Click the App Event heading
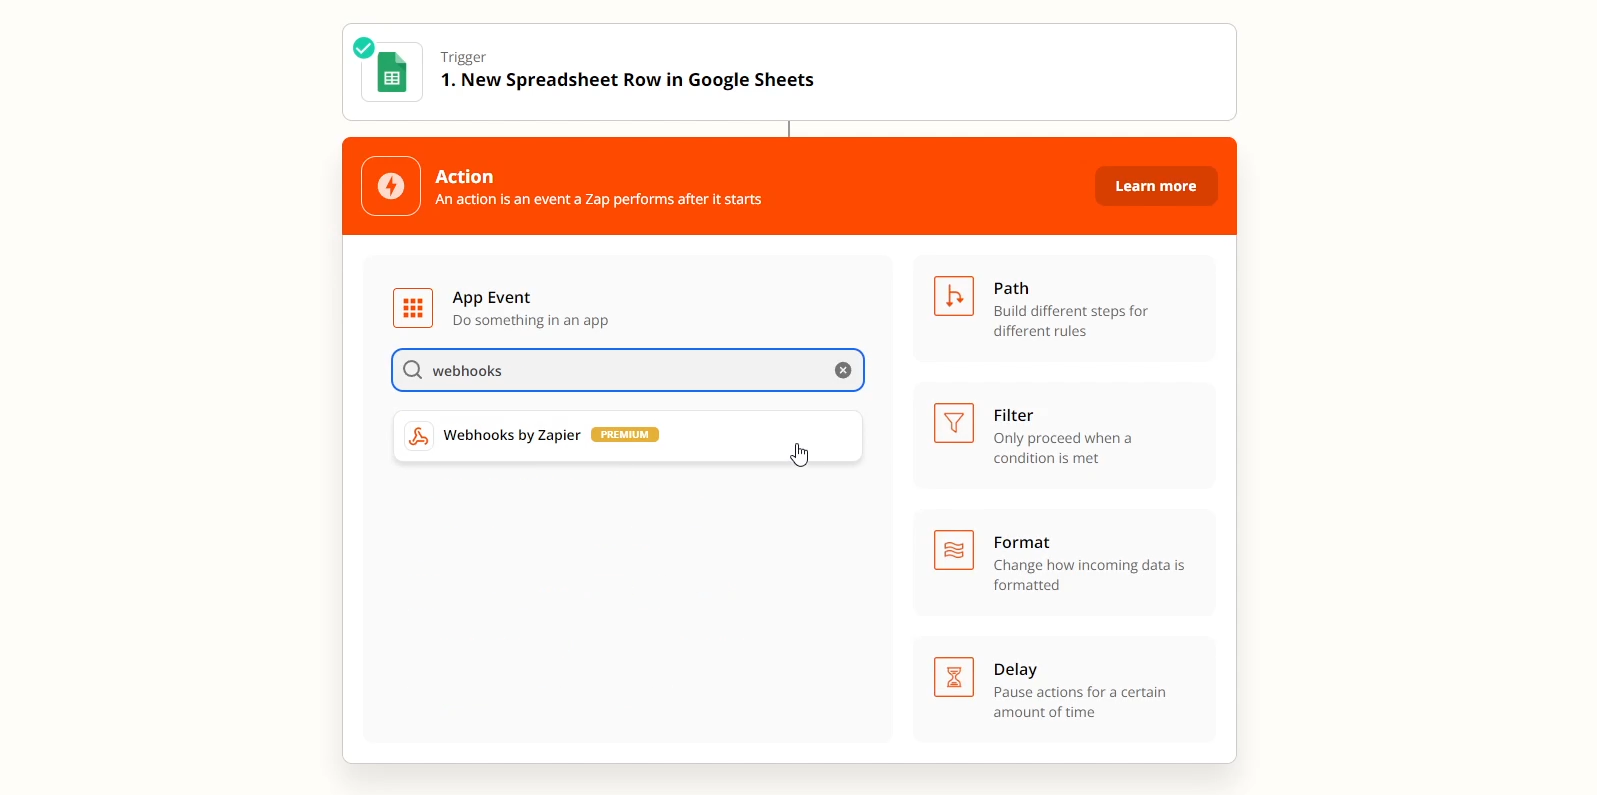The width and height of the screenshot is (1597, 795). pos(491,297)
